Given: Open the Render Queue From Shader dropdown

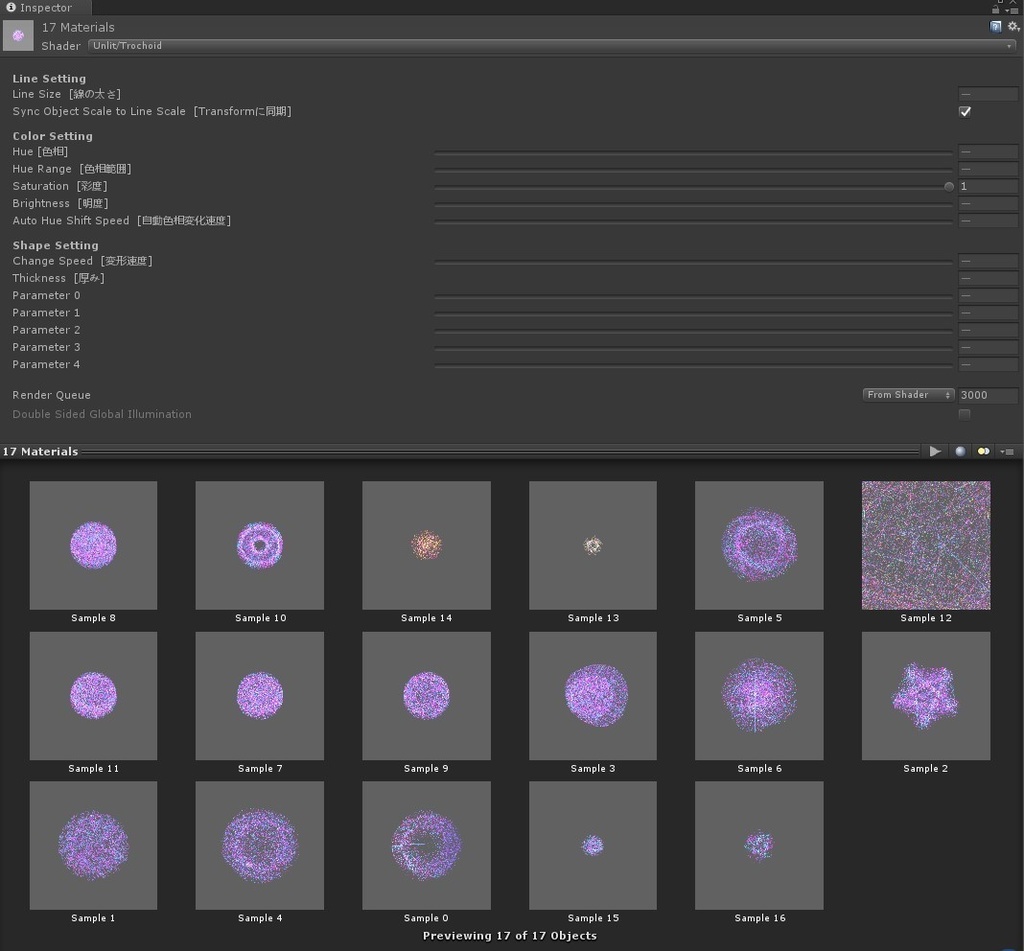Looking at the screenshot, I should coord(908,395).
